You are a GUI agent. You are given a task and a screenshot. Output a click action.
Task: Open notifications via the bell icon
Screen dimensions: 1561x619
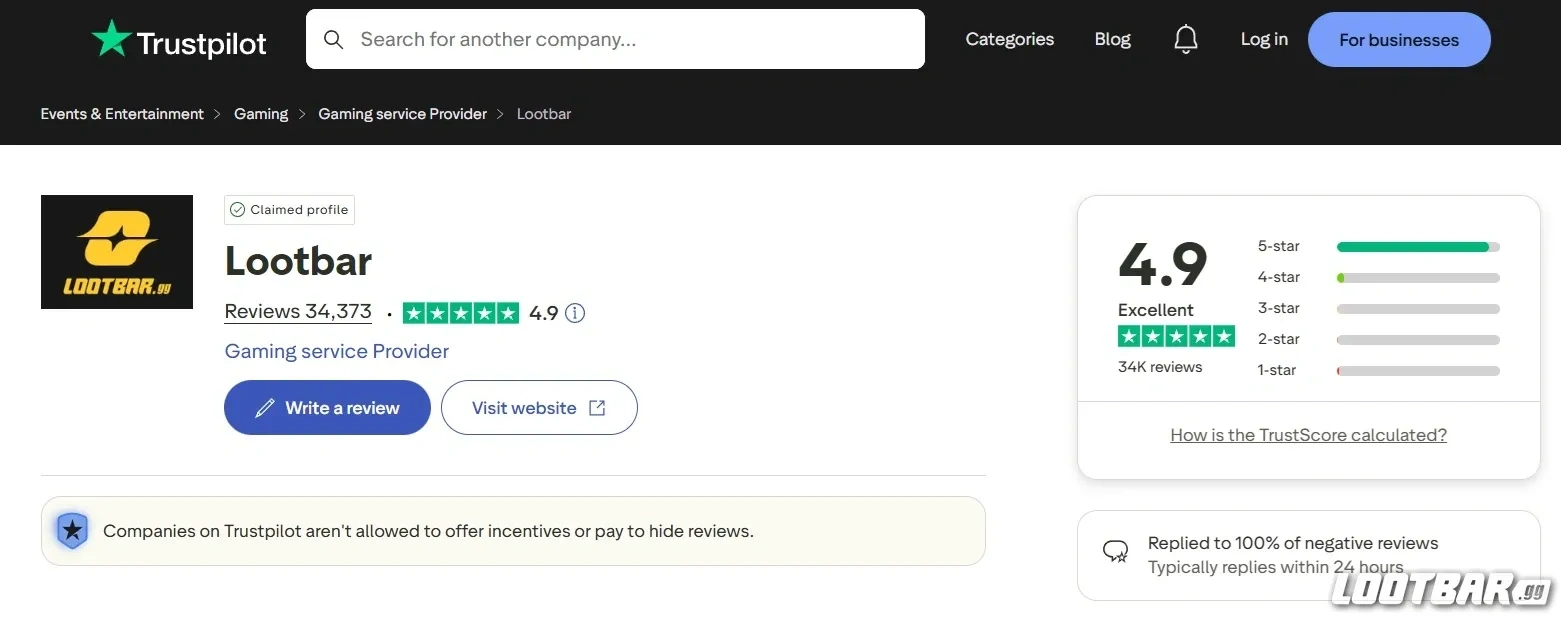1186,39
